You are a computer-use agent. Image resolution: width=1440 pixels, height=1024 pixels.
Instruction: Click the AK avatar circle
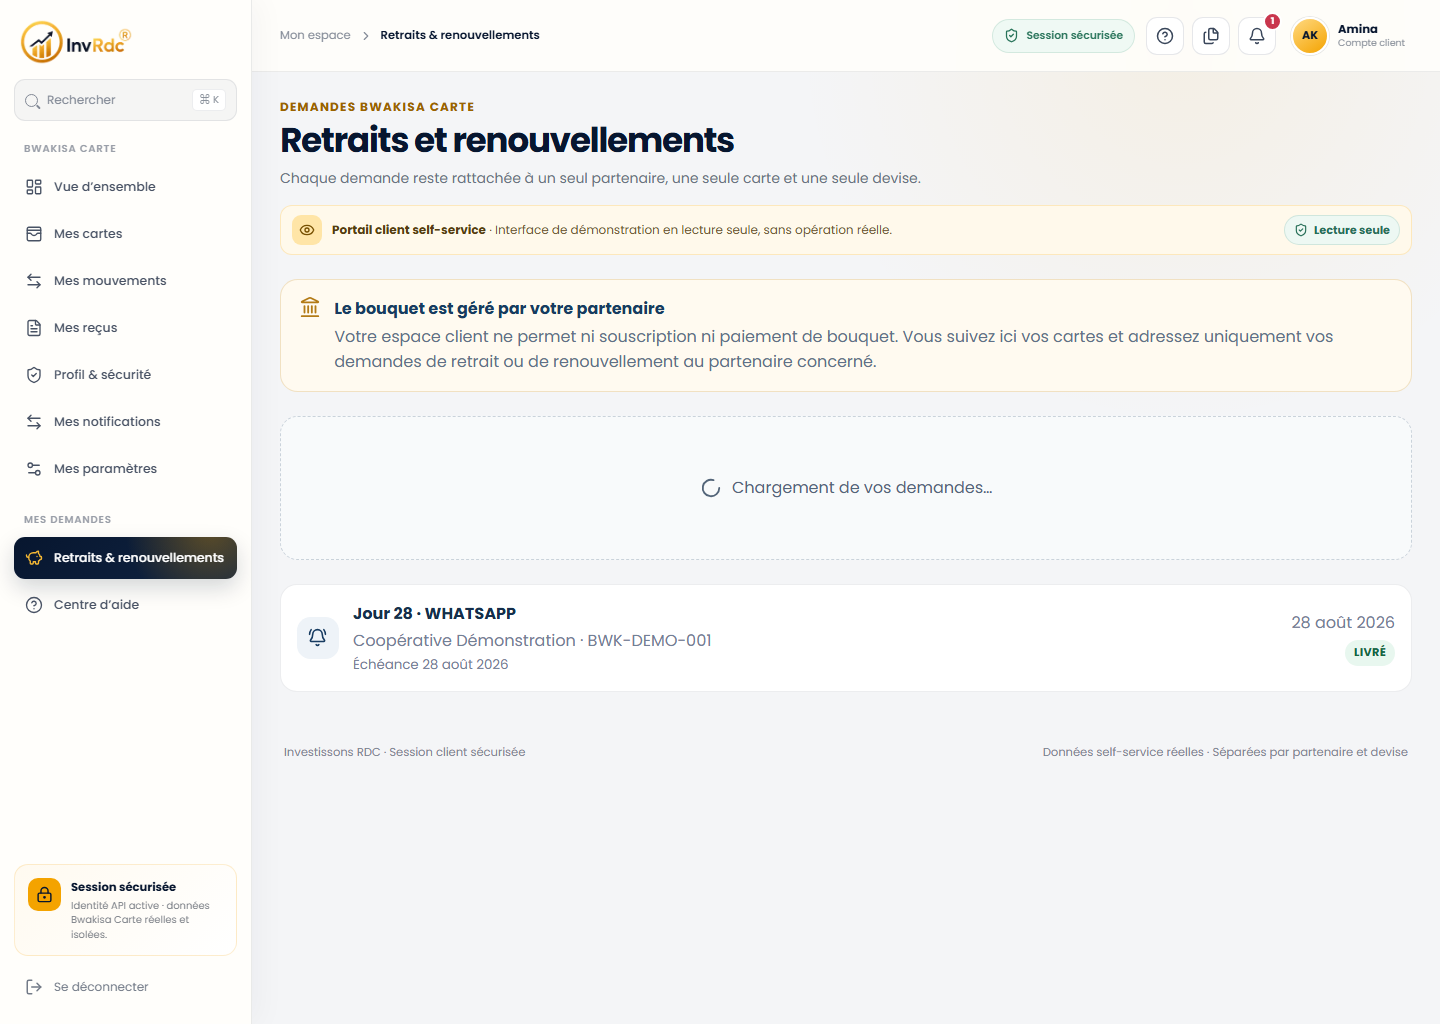coord(1310,36)
